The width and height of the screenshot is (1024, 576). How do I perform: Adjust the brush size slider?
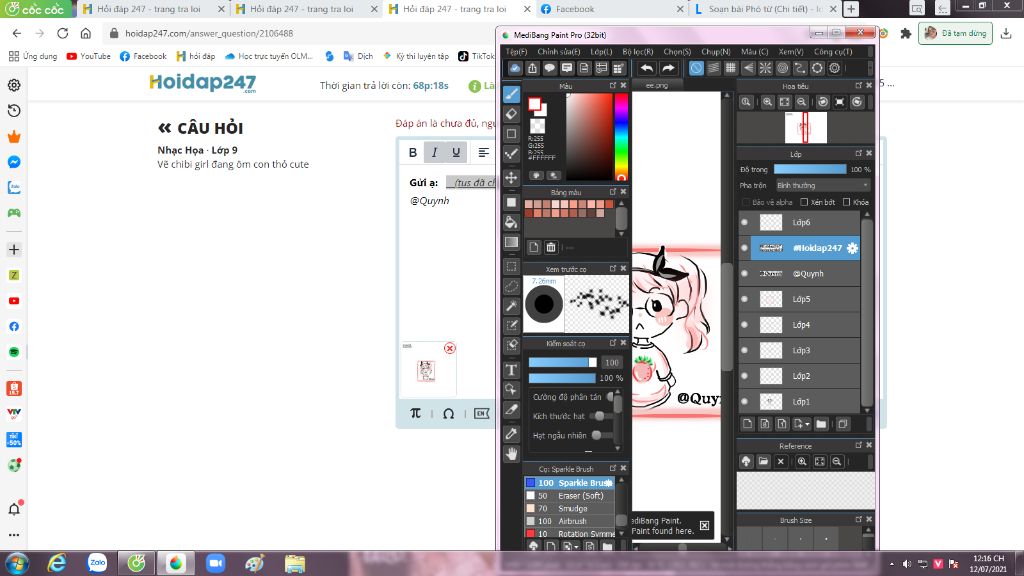point(562,362)
